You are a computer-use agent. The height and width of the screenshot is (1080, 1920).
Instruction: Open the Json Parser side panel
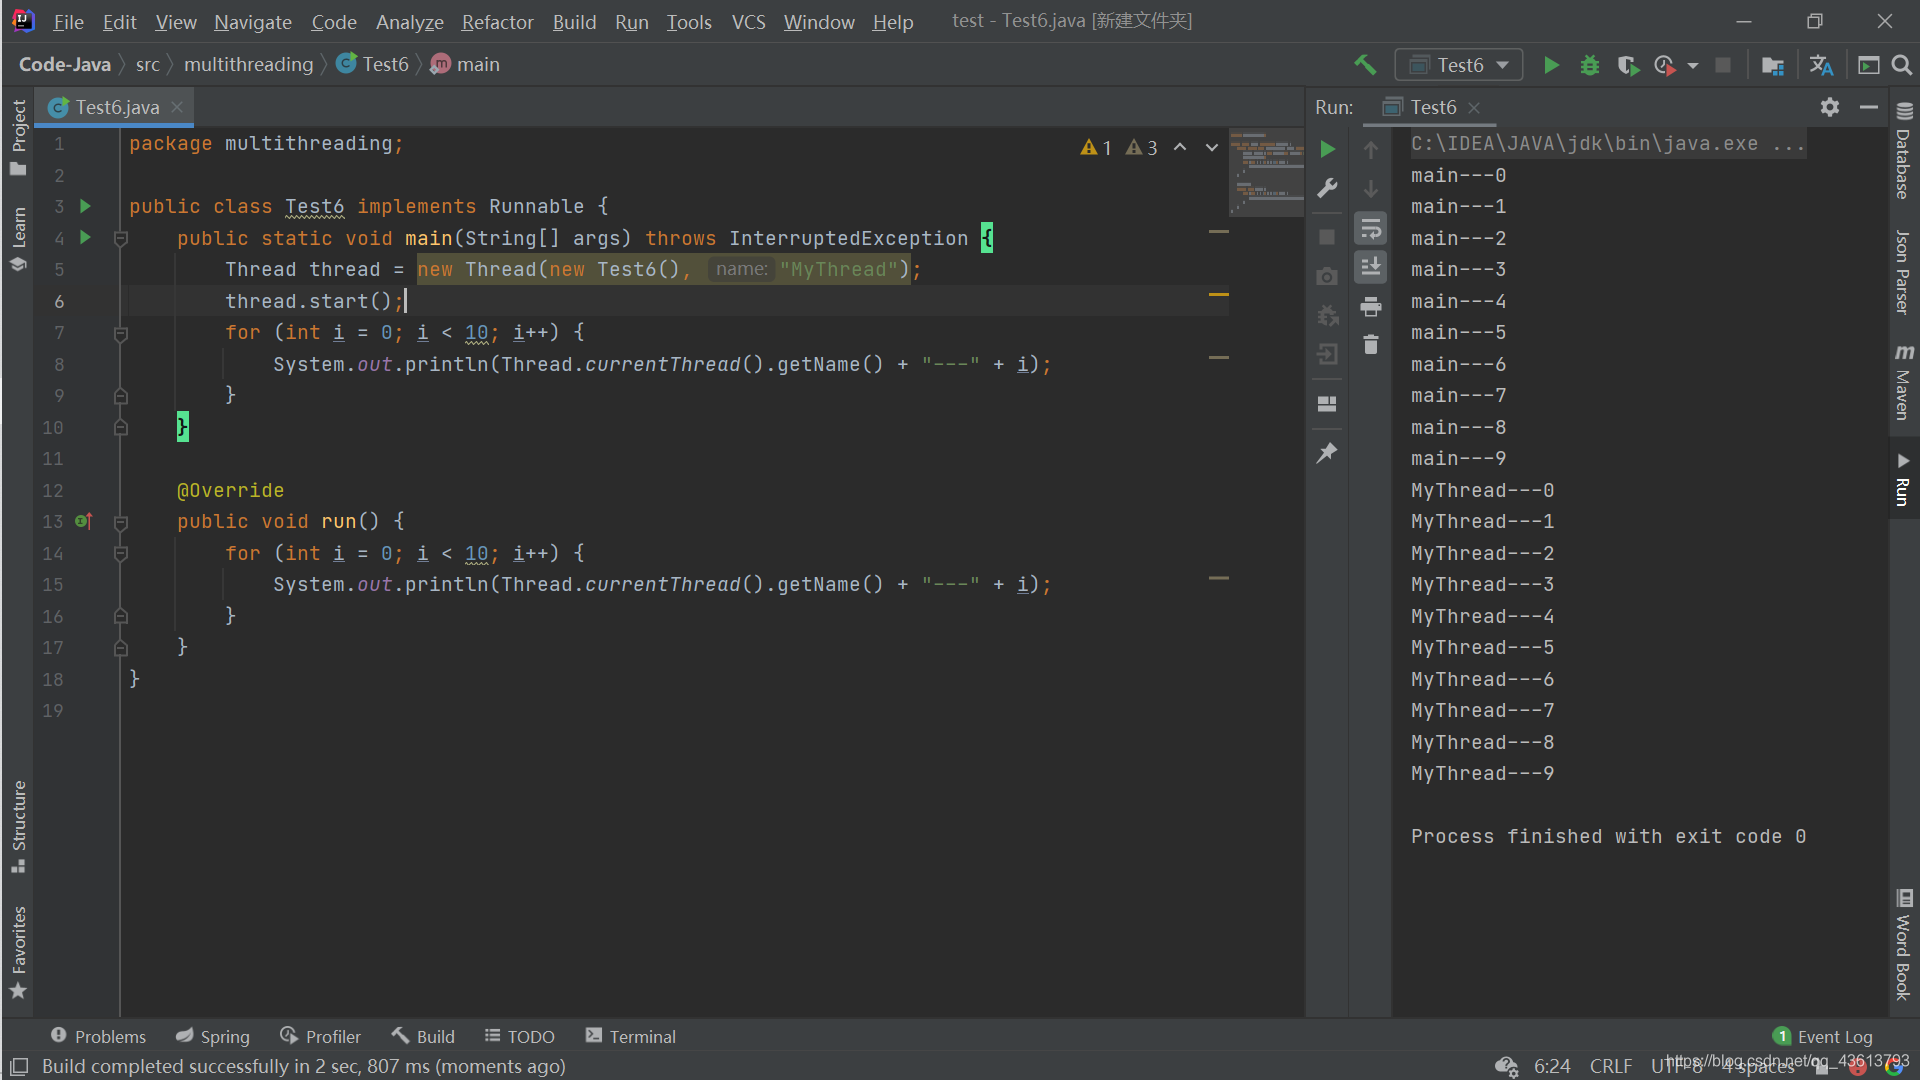click(x=1903, y=272)
